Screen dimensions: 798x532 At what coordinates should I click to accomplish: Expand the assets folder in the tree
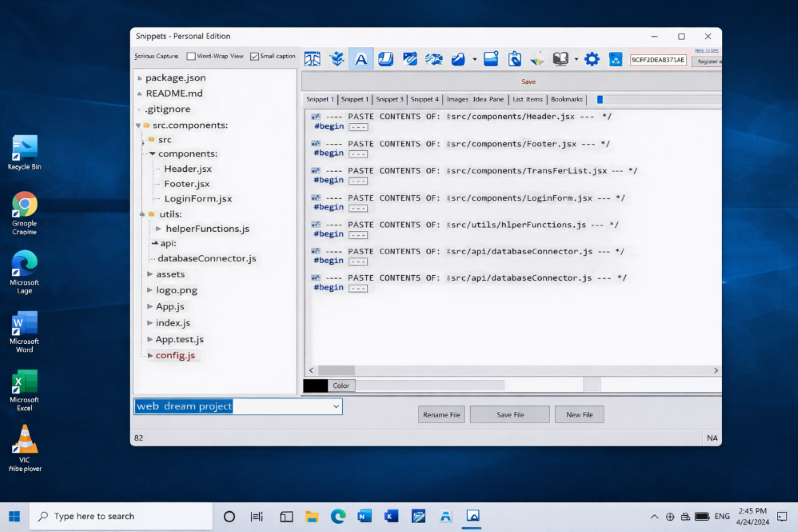coord(150,274)
